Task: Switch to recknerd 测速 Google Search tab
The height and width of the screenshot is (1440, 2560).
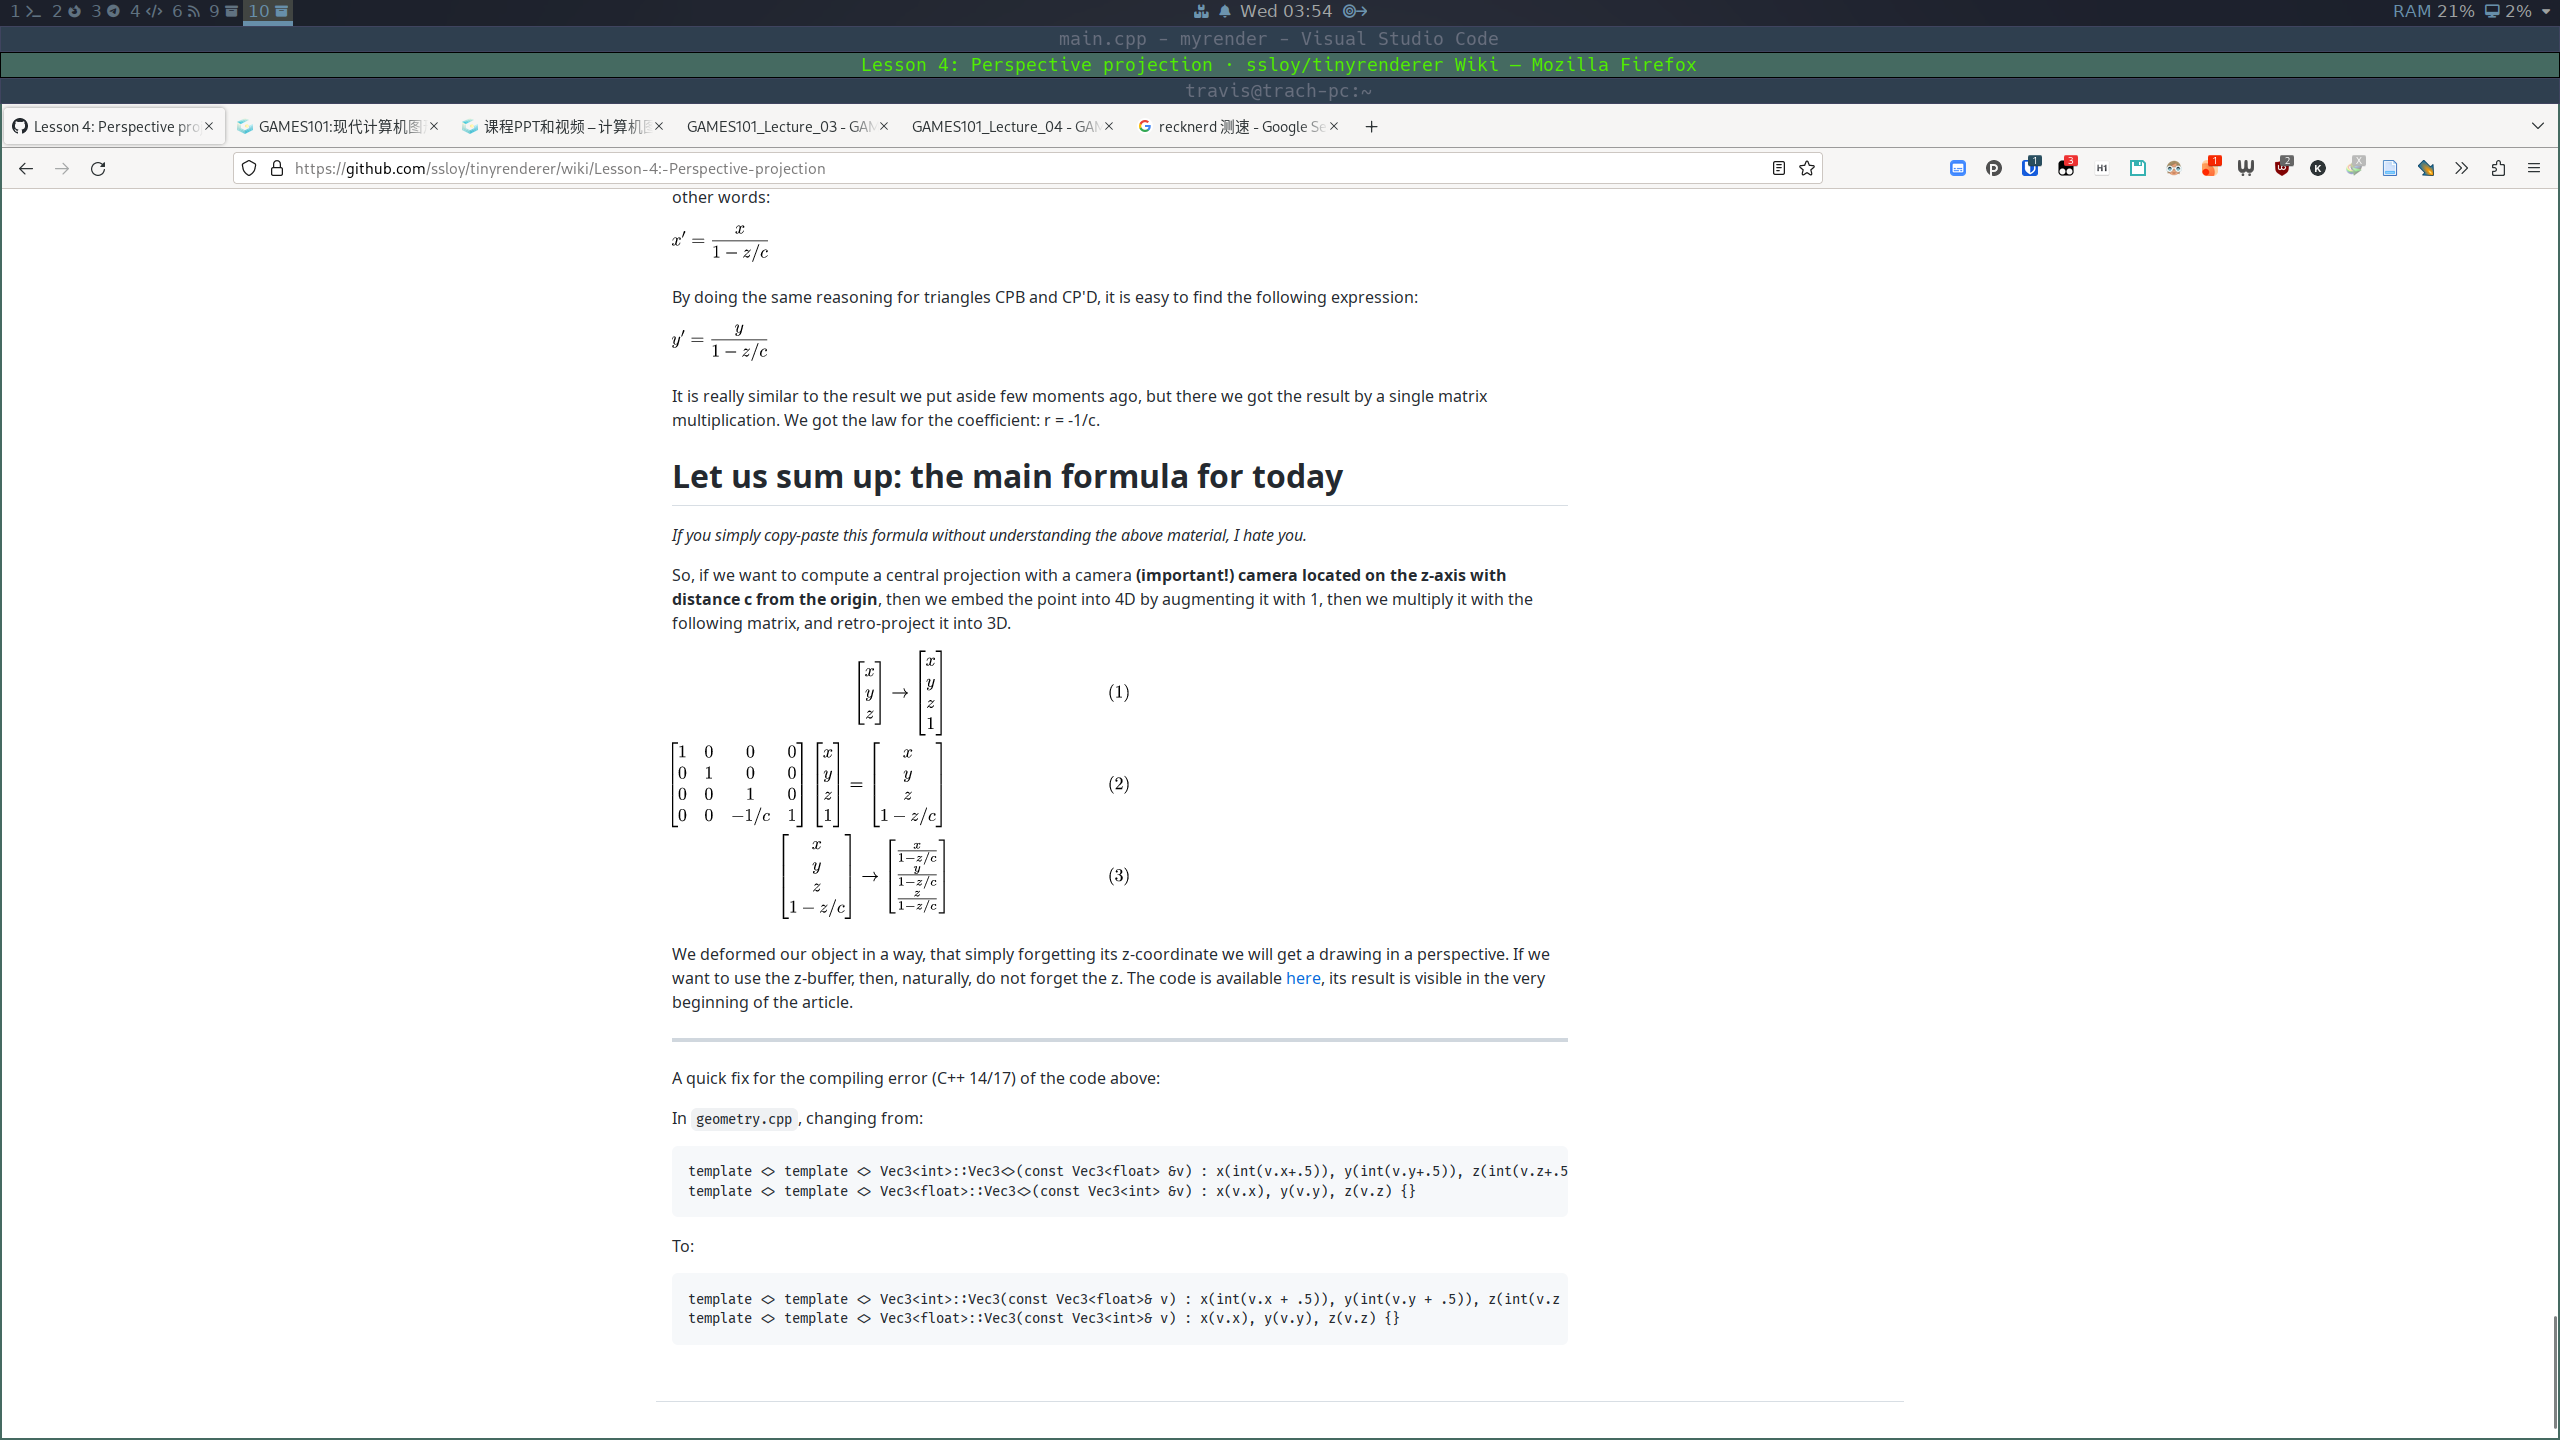Action: (x=1239, y=126)
